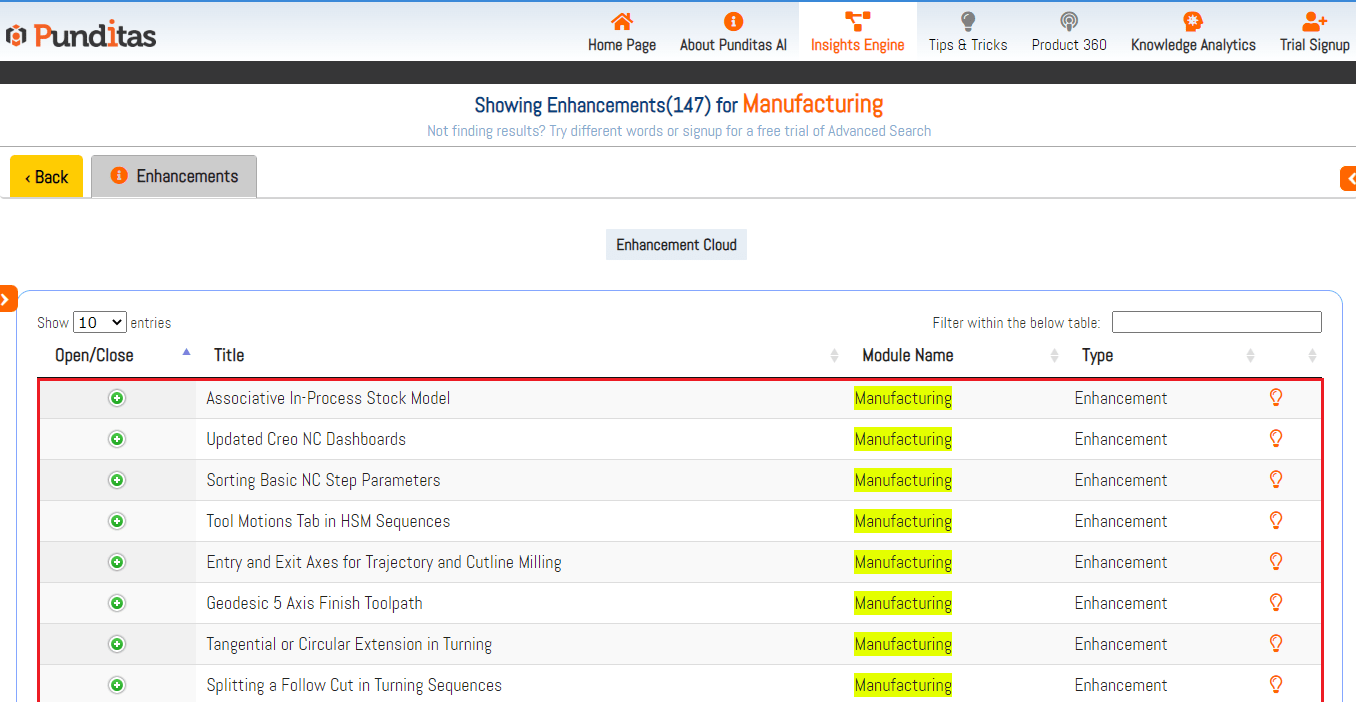Open the Home Page nav item
The width and height of the screenshot is (1356, 702).
[621, 33]
